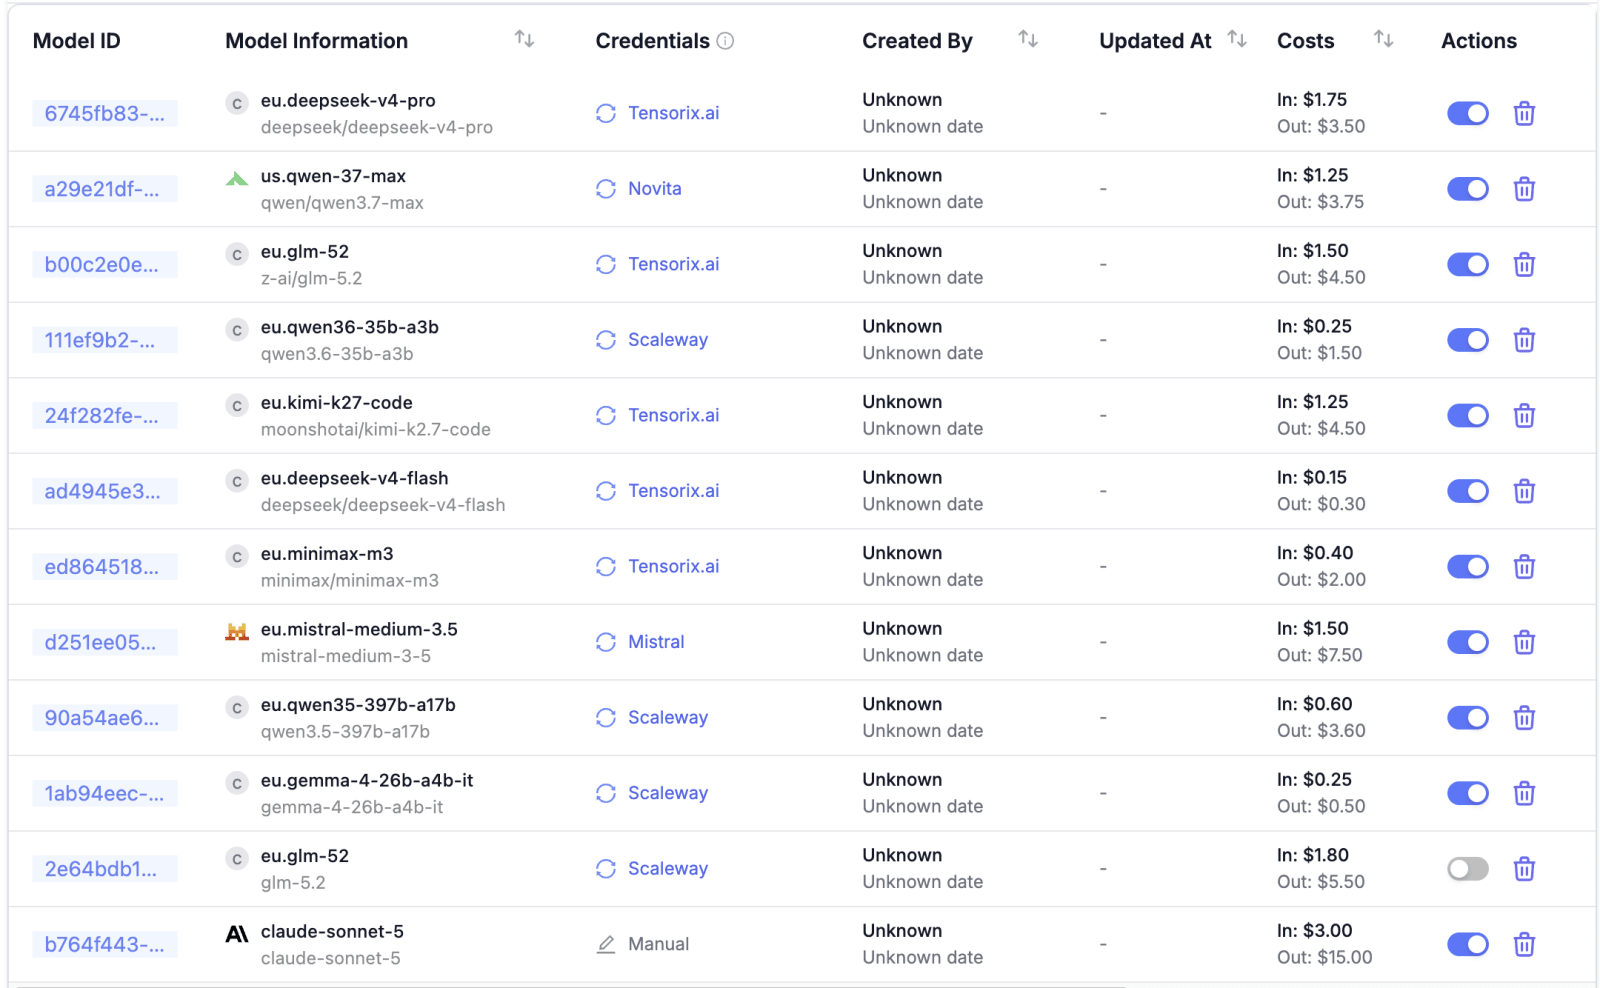Delete the claude-sonnet-5 model
This screenshot has width=1600, height=988.
pyautogui.click(x=1524, y=944)
